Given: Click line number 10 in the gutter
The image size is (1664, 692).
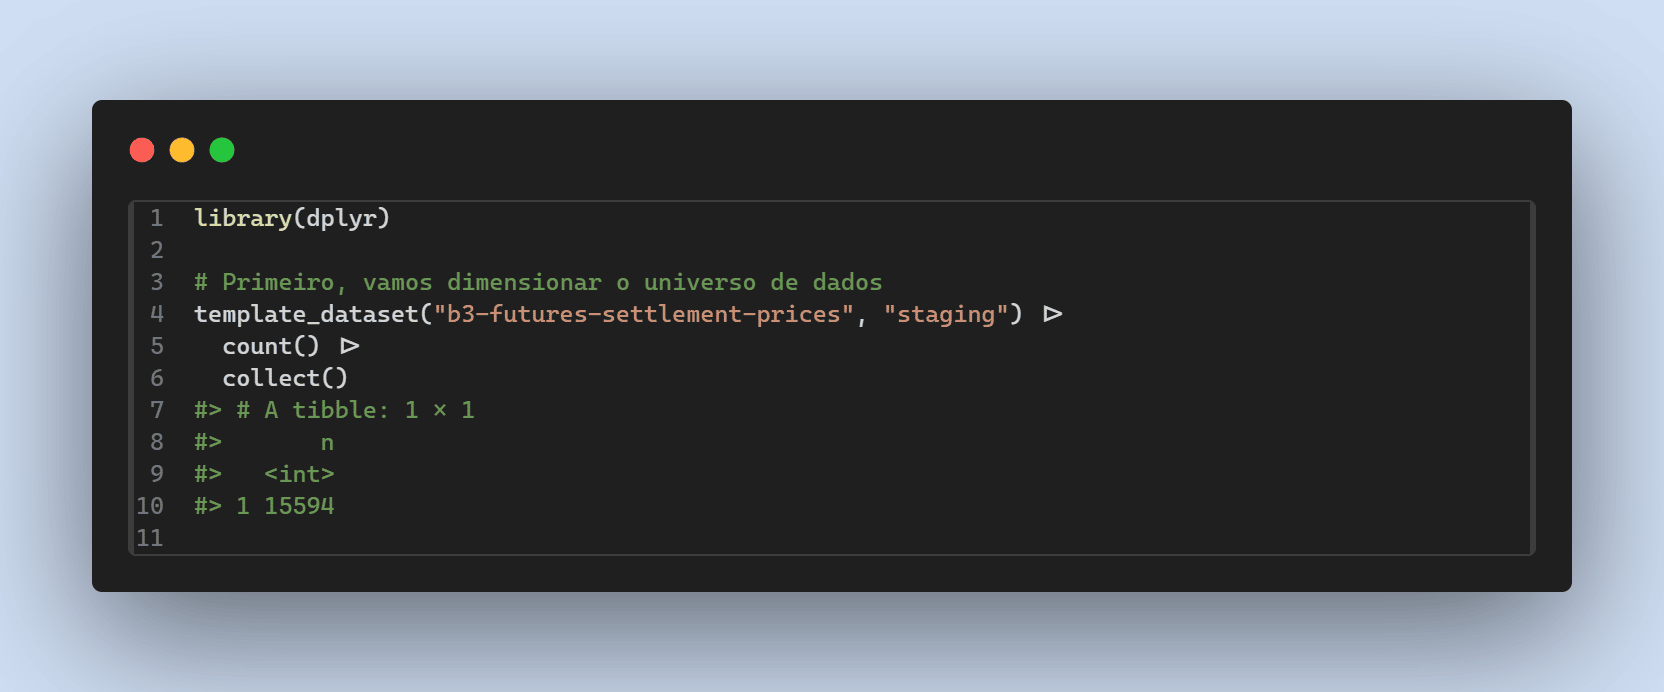Looking at the screenshot, I should 150,506.
